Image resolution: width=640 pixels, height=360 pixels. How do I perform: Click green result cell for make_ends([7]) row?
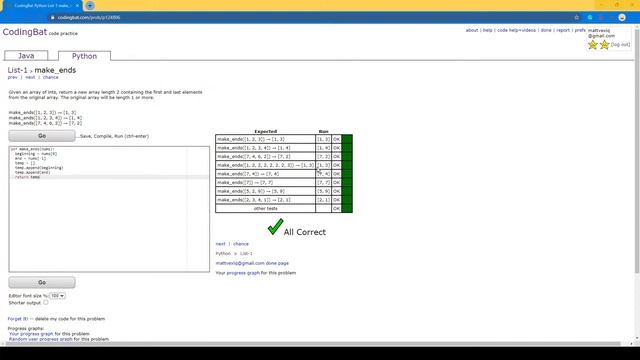click(347, 182)
